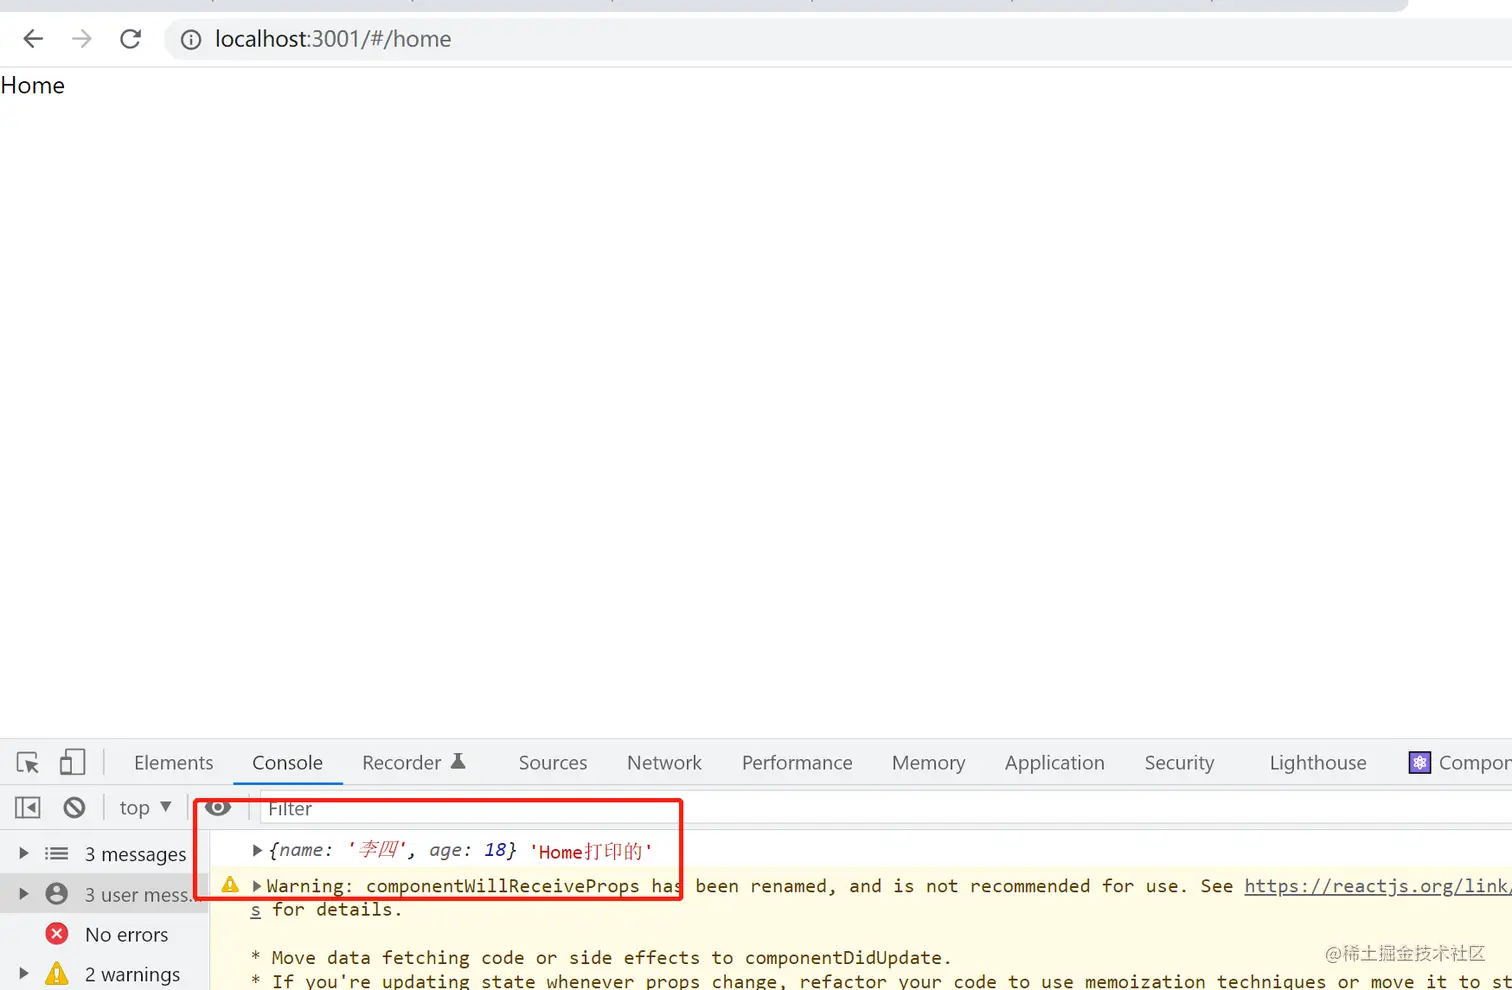Toggle the device toolbar
1512x990 pixels.
point(72,763)
